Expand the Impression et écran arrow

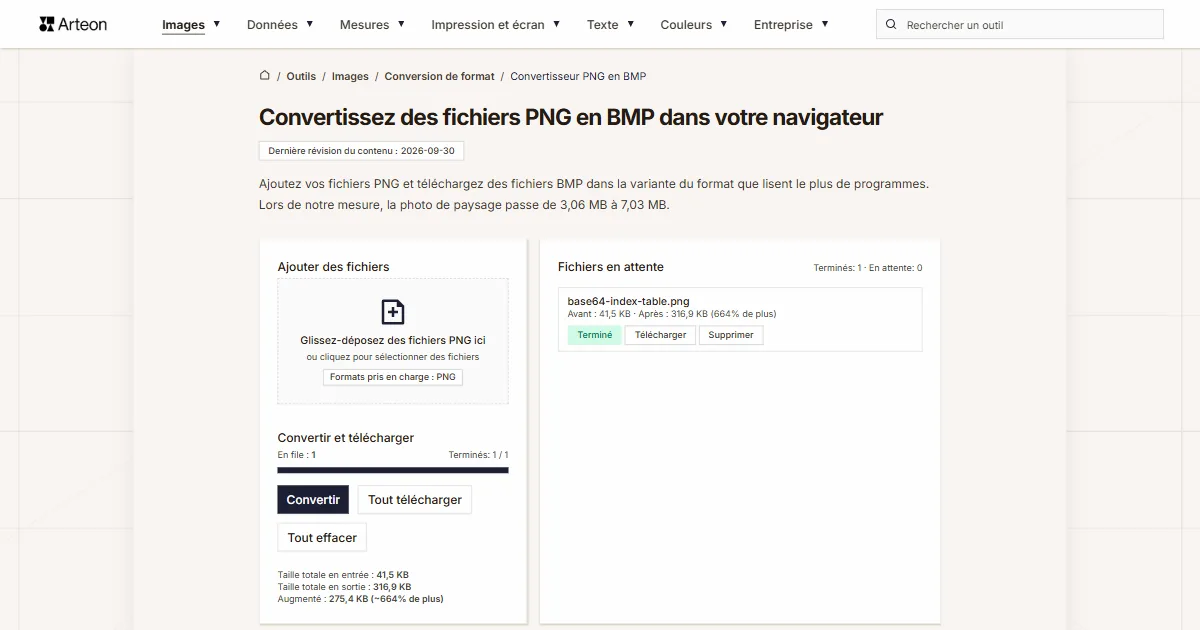tap(556, 23)
